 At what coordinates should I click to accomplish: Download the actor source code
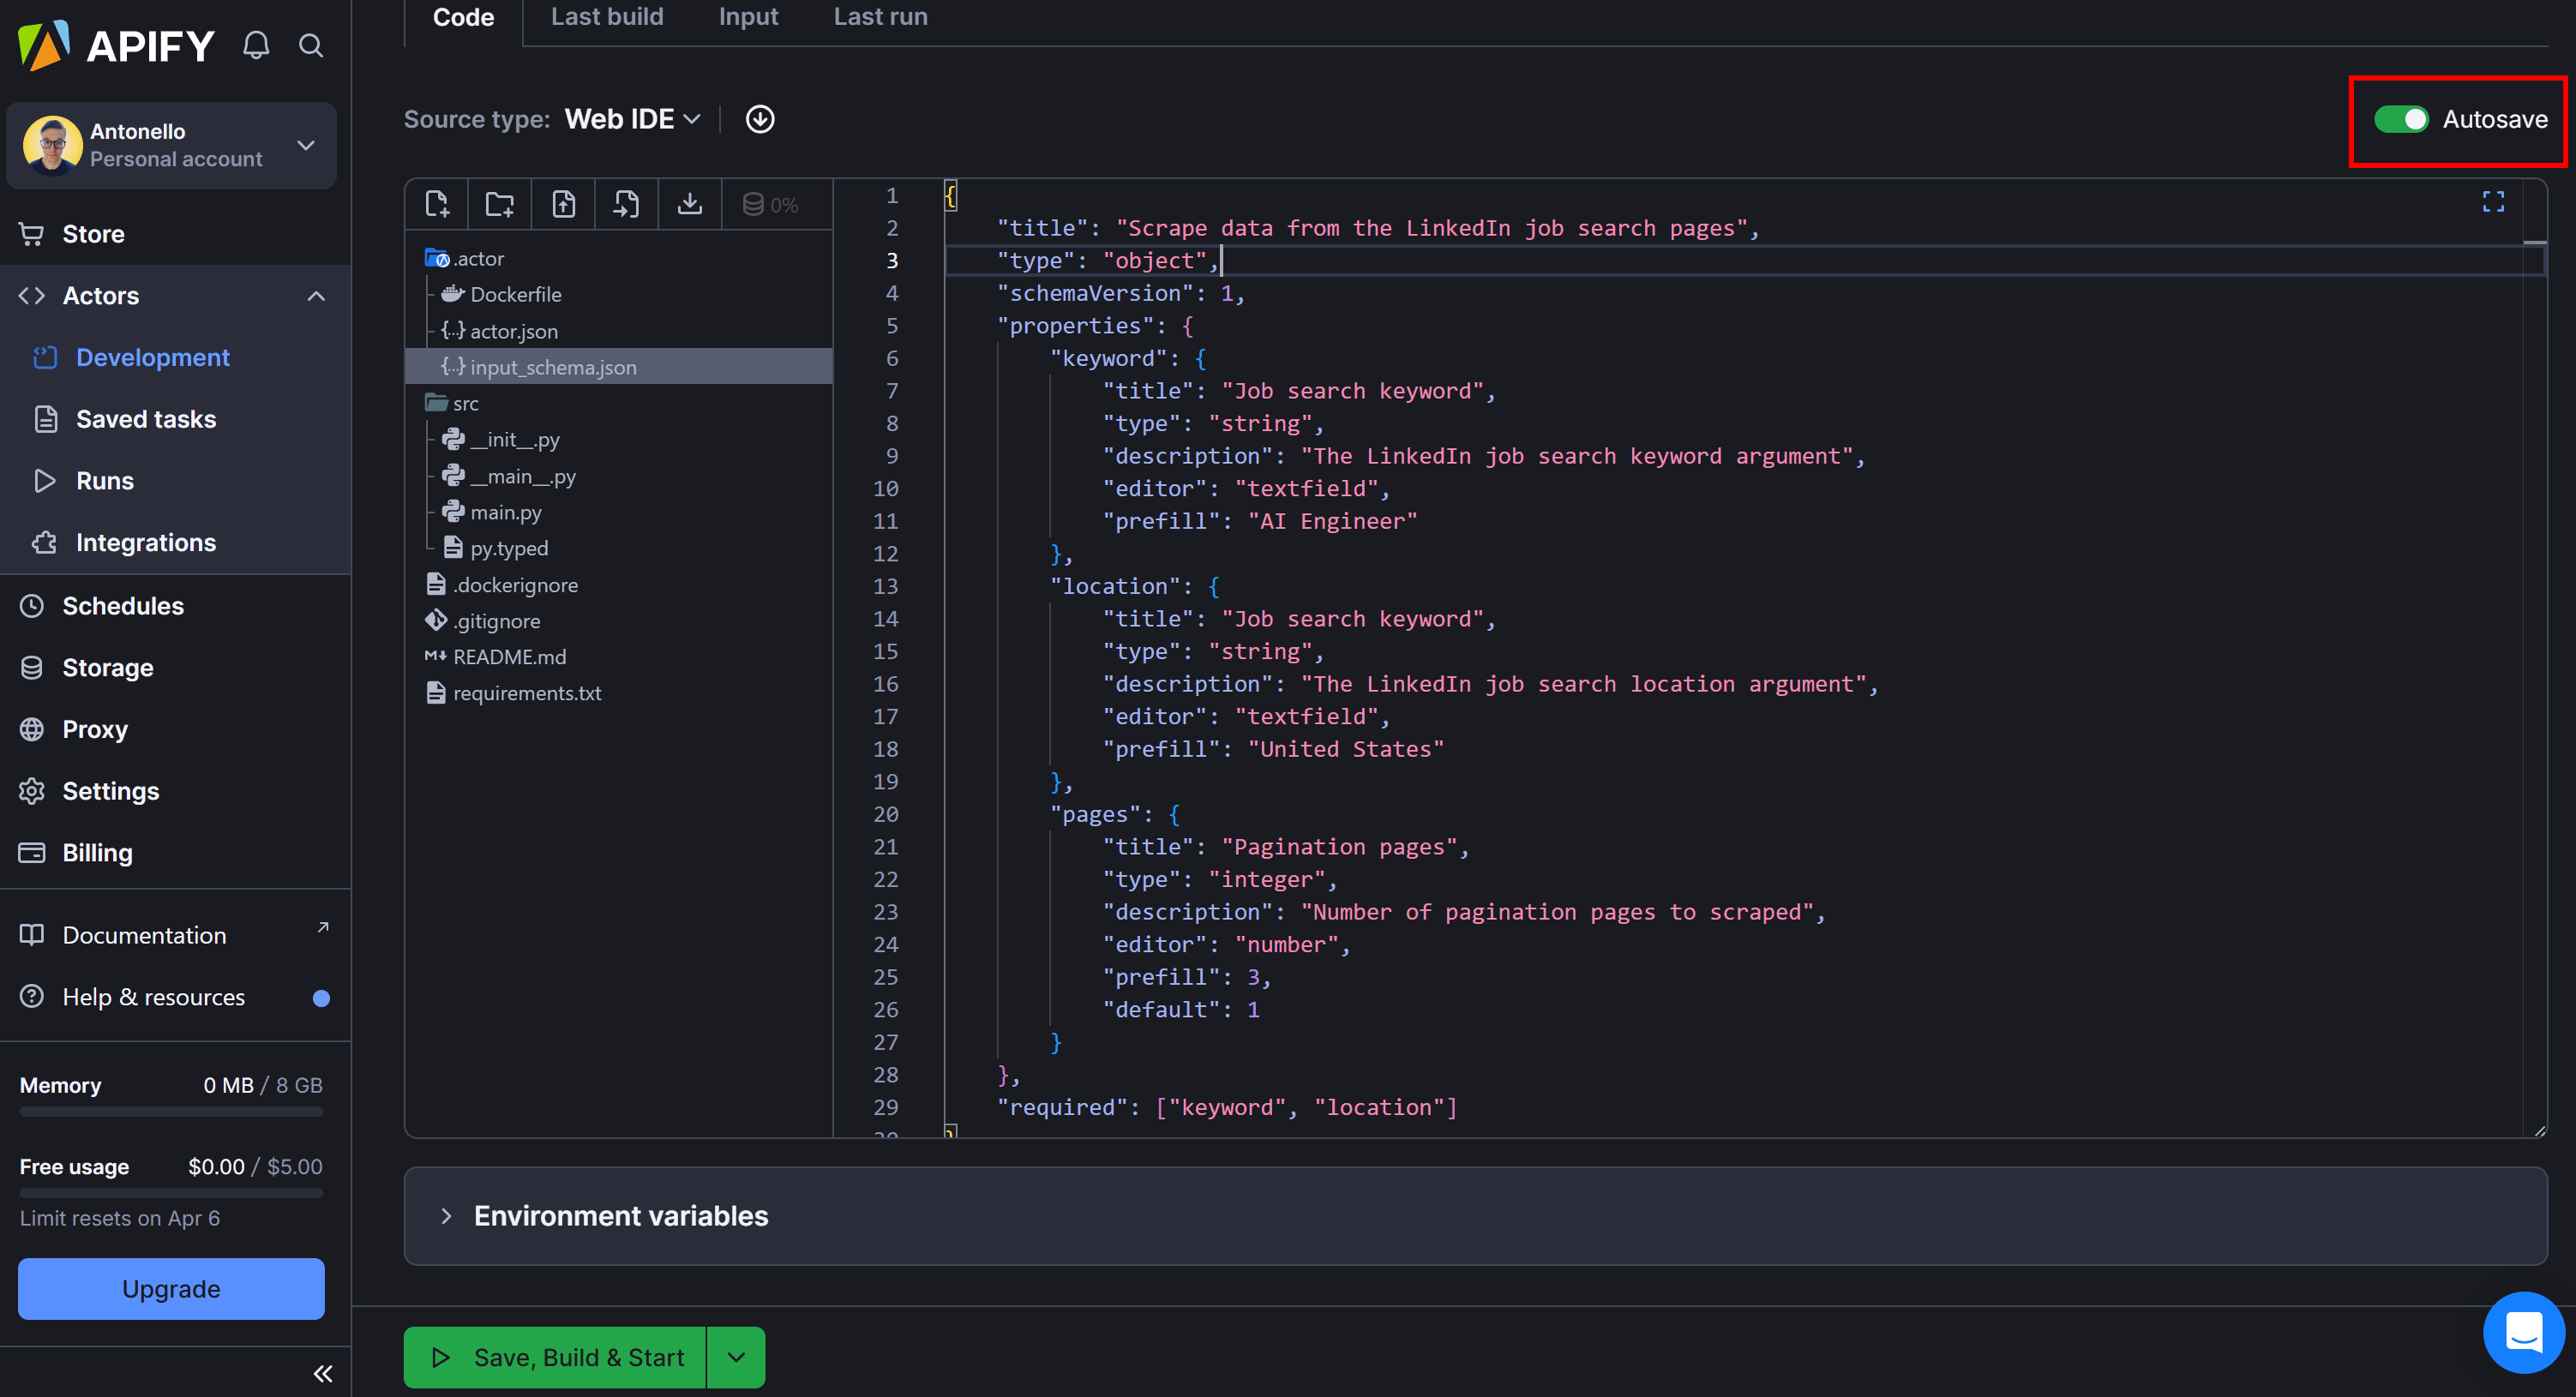coord(690,204)
